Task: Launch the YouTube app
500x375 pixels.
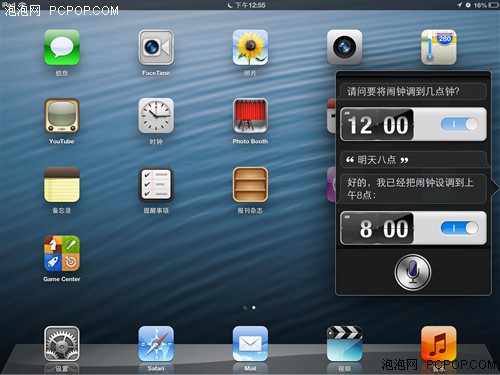Action: point(62,116)
